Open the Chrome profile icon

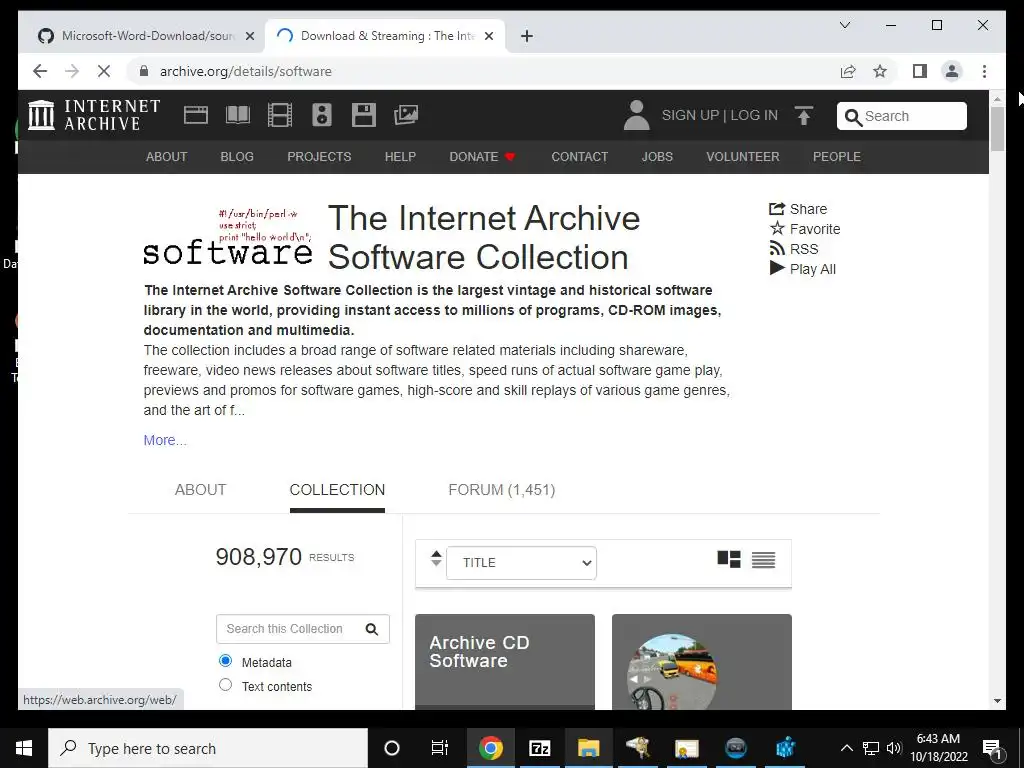[952, 71]
